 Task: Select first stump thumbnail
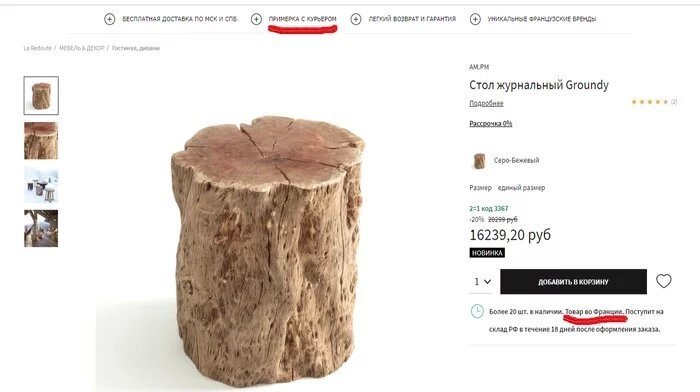(x=41, y=96)
